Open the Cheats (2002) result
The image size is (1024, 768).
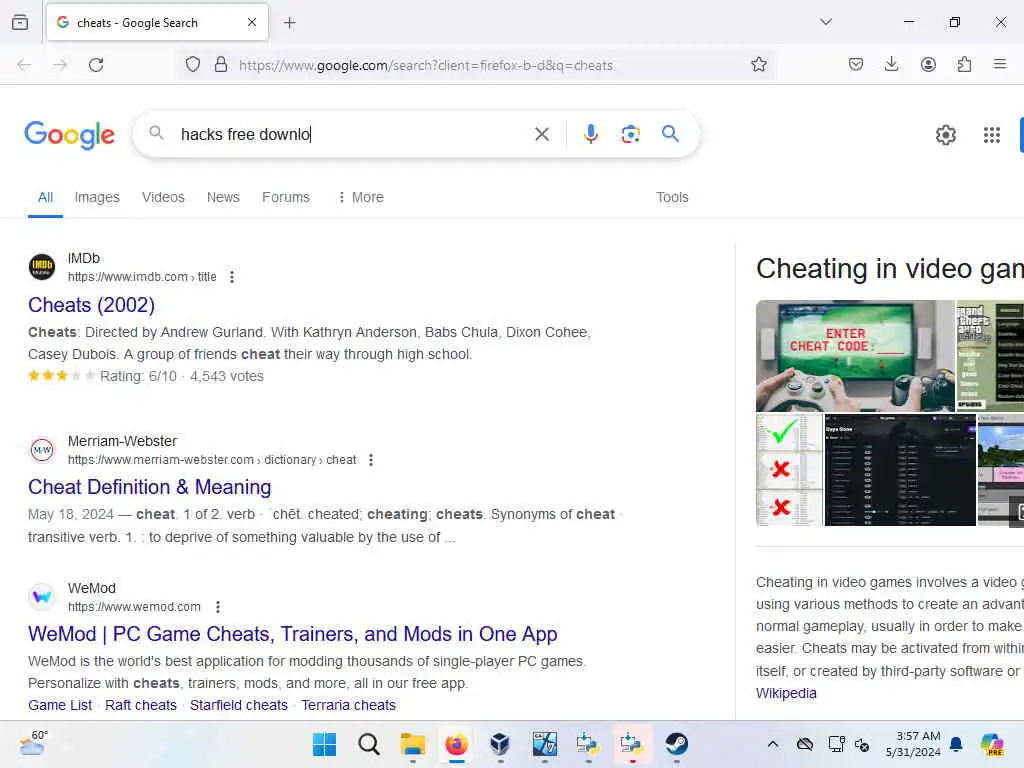pos(91,305)
